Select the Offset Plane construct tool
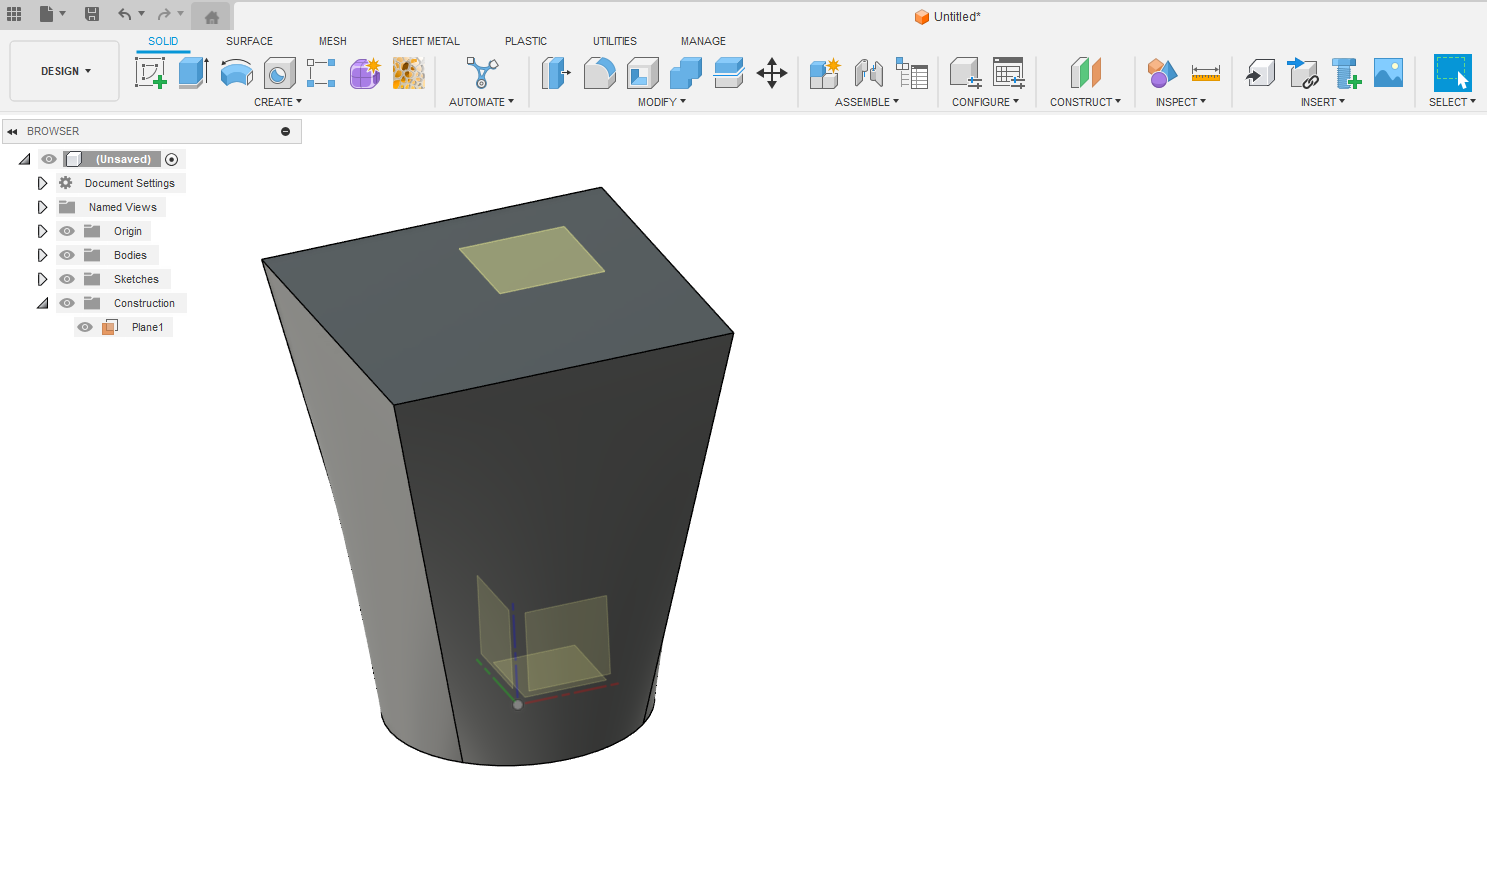The image size is (1487, 880). (x=1085, y=73)
